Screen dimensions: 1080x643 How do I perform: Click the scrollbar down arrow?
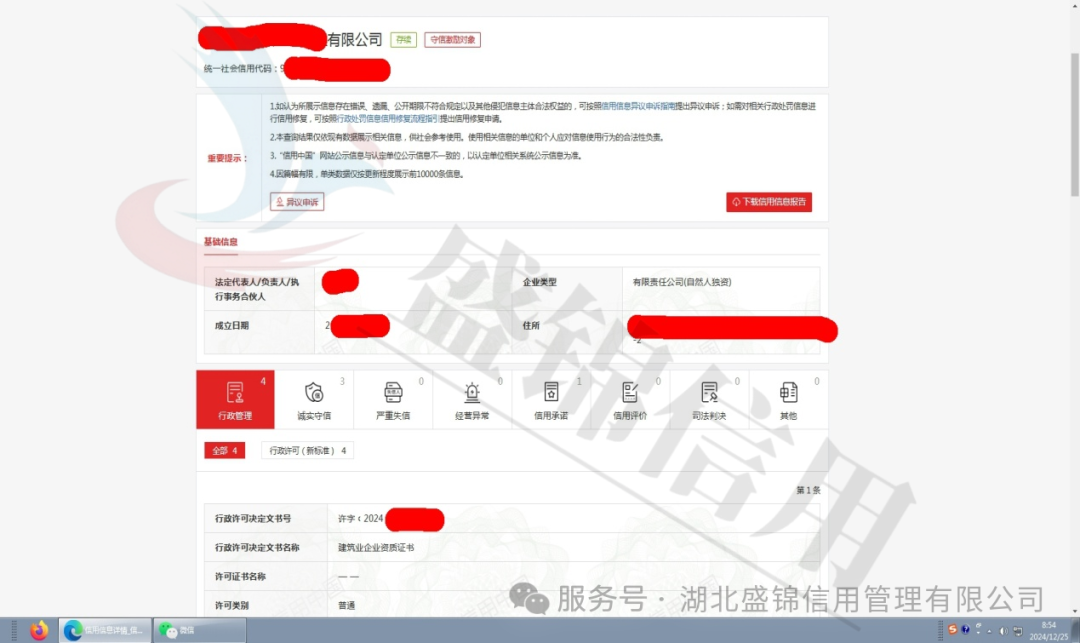(1074, 611)
